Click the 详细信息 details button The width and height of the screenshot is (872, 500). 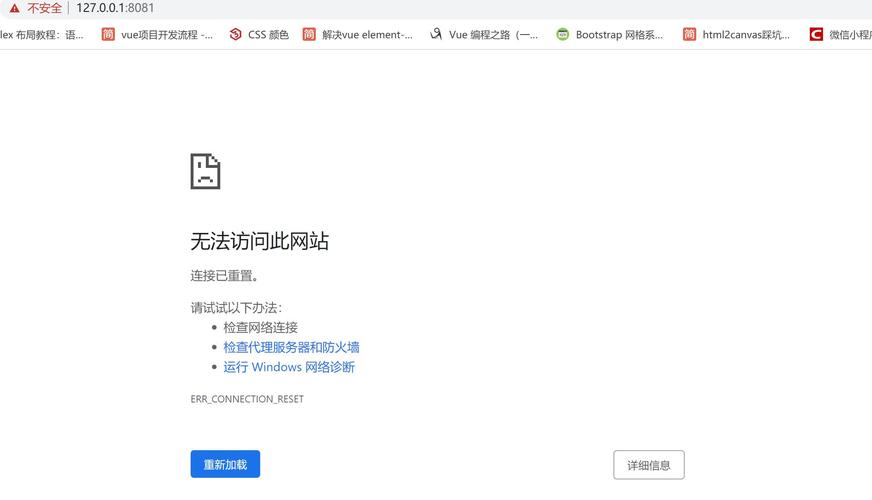[649, 465]
